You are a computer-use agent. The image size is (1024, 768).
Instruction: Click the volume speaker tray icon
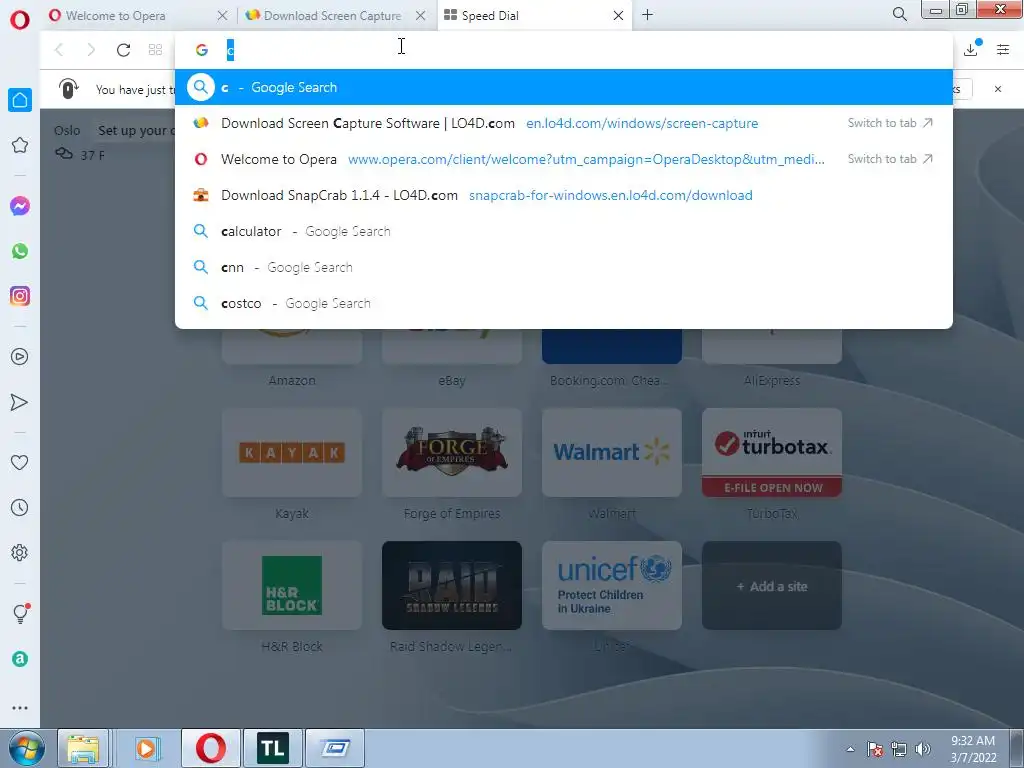[923, 749]
